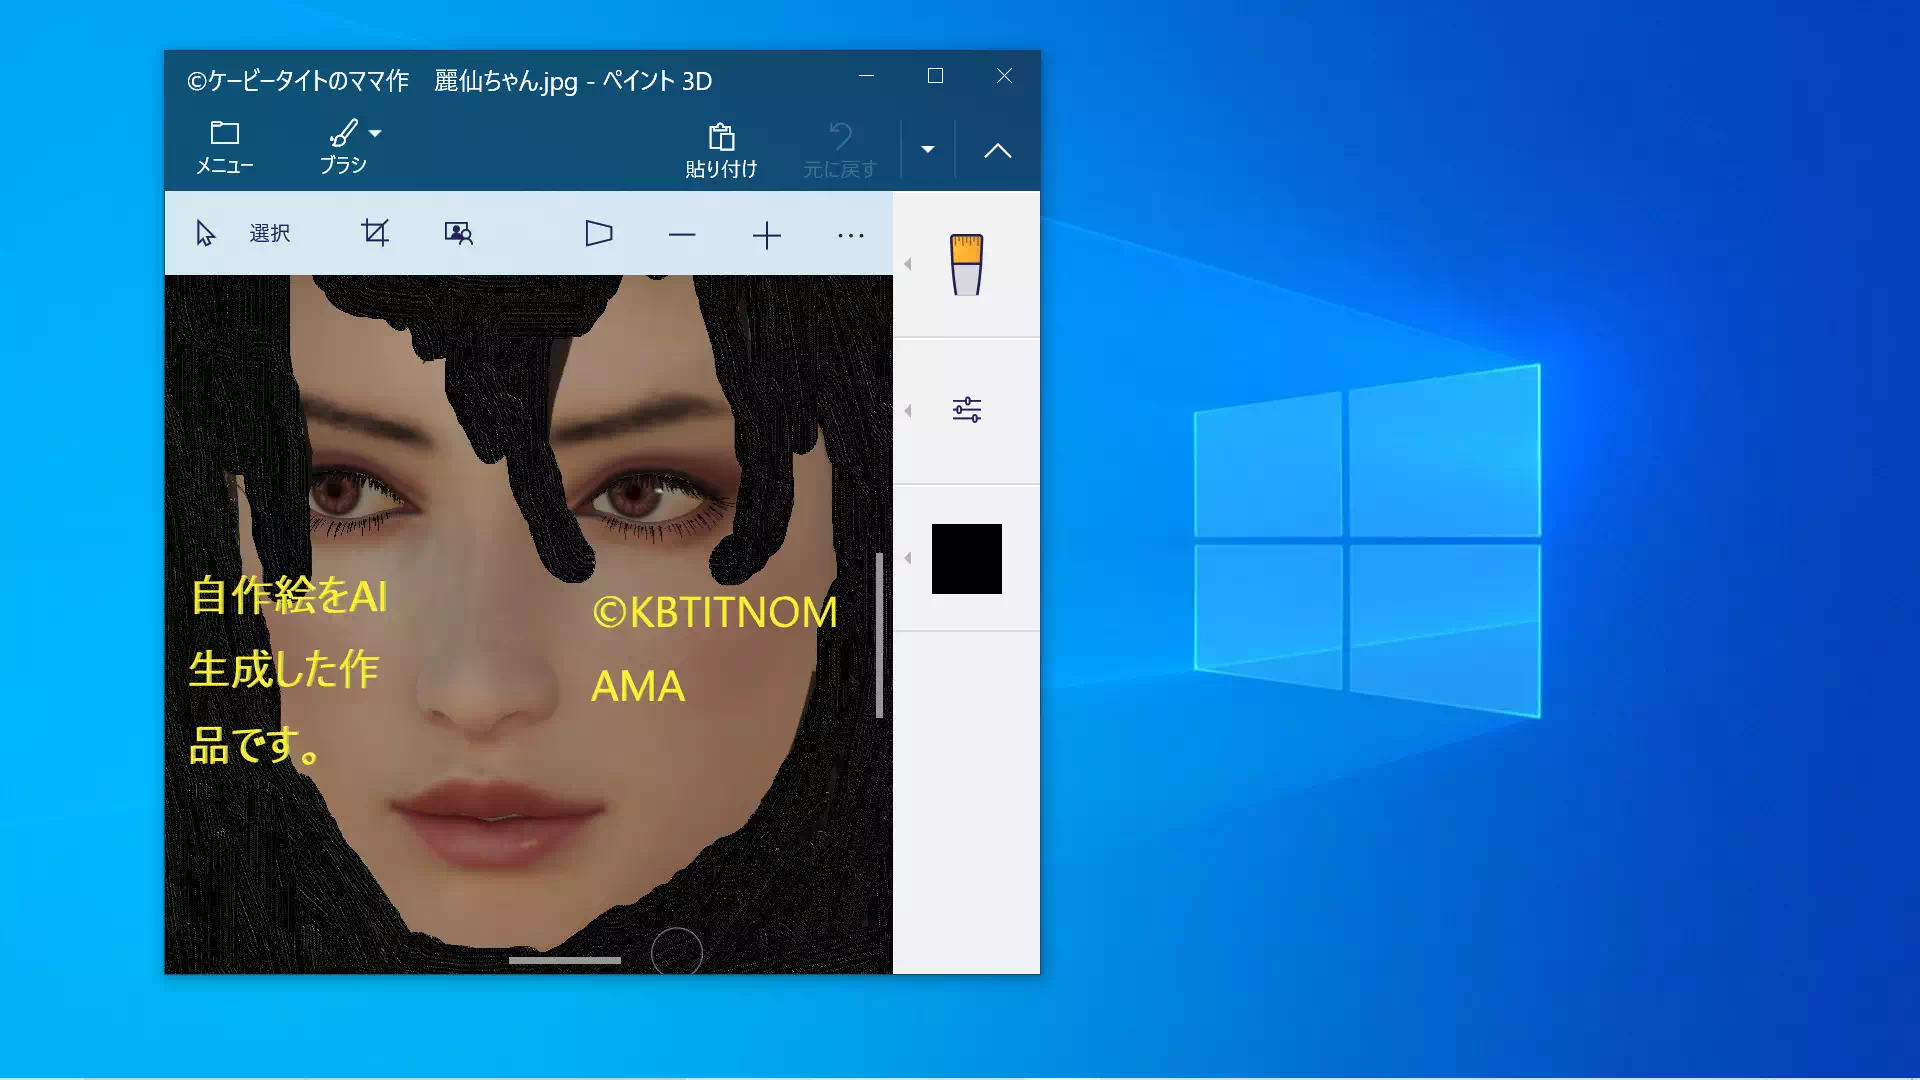Screen dimensions: 1920x1080
Task: Close the Paint 3D window
Action: (1004, 76)
